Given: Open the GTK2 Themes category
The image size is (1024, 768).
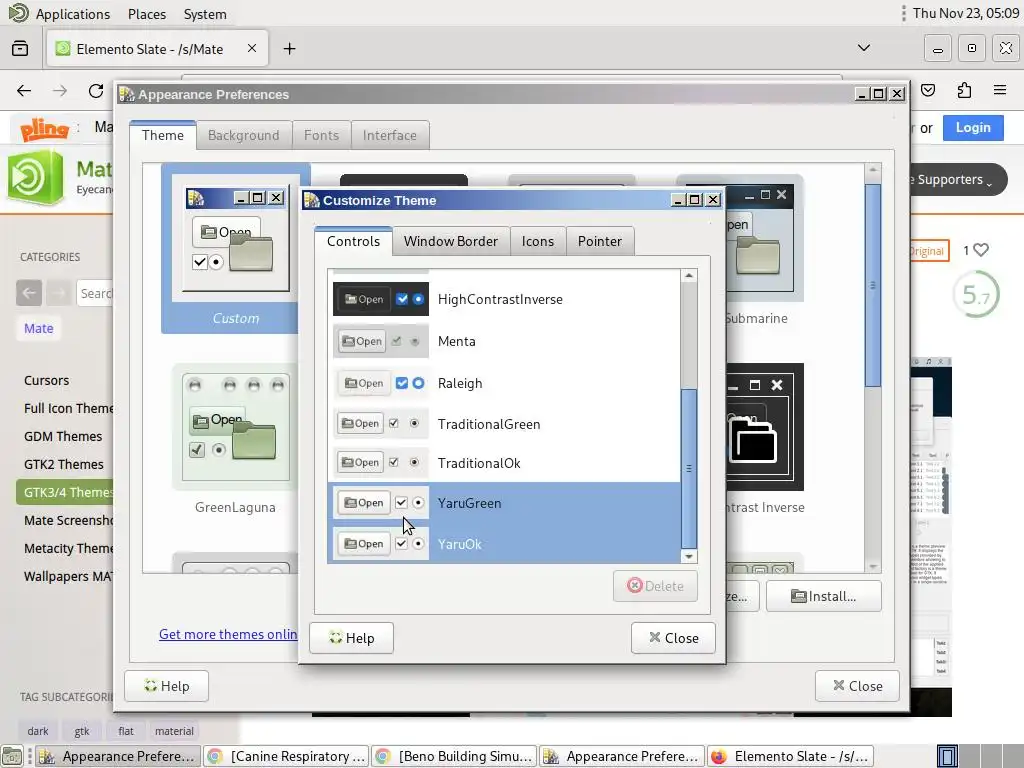Looking at the screenshot, I should tap(64, 464).
